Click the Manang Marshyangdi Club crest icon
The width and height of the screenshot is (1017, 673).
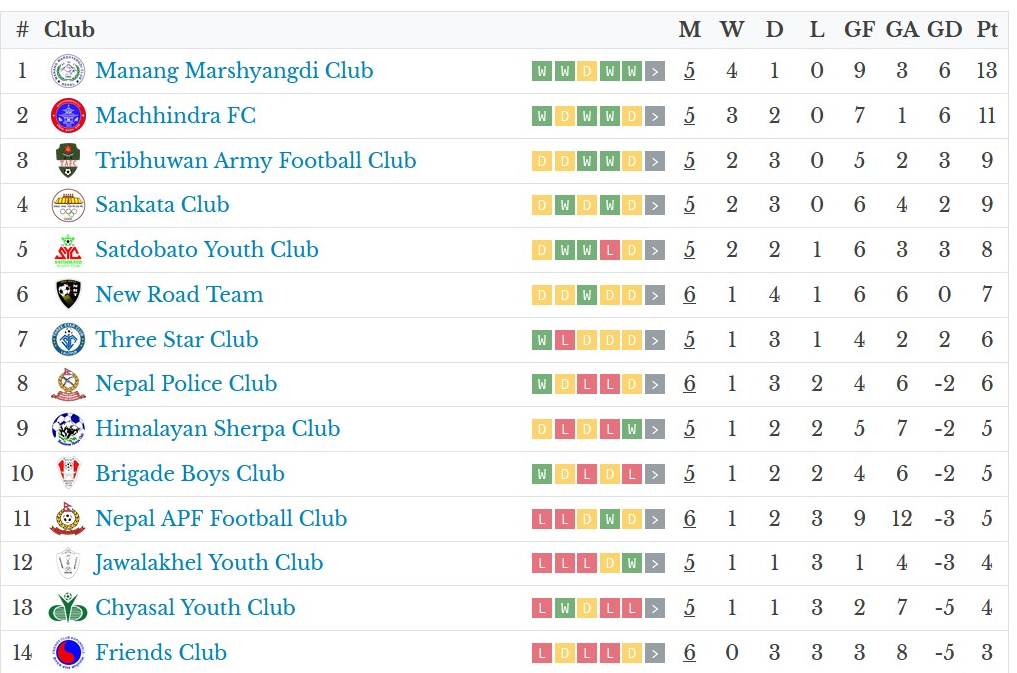pyautogui.click(x=68, y=71)
